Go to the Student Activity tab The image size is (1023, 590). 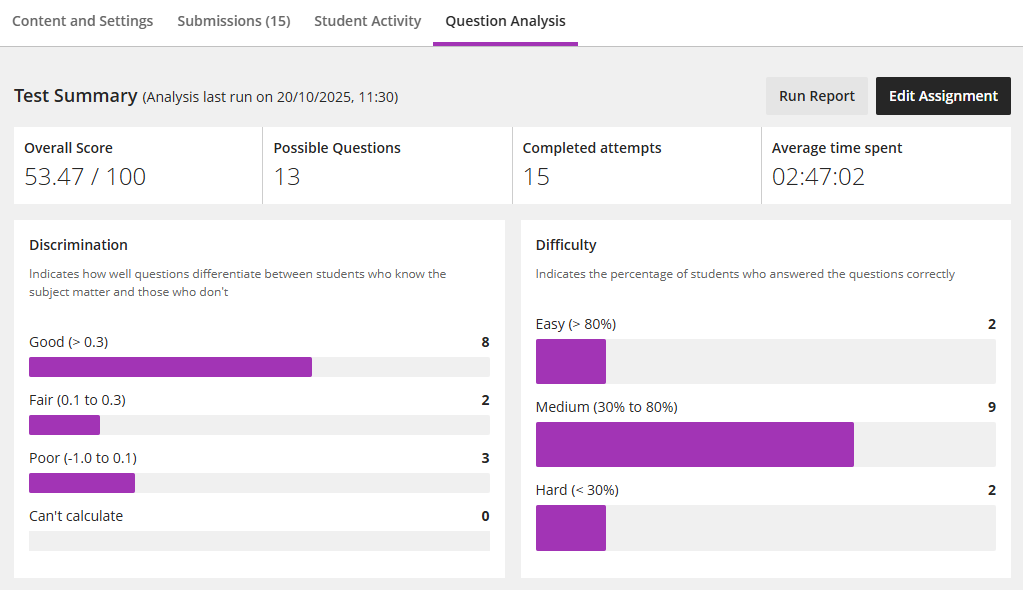[x=367, y=21]
